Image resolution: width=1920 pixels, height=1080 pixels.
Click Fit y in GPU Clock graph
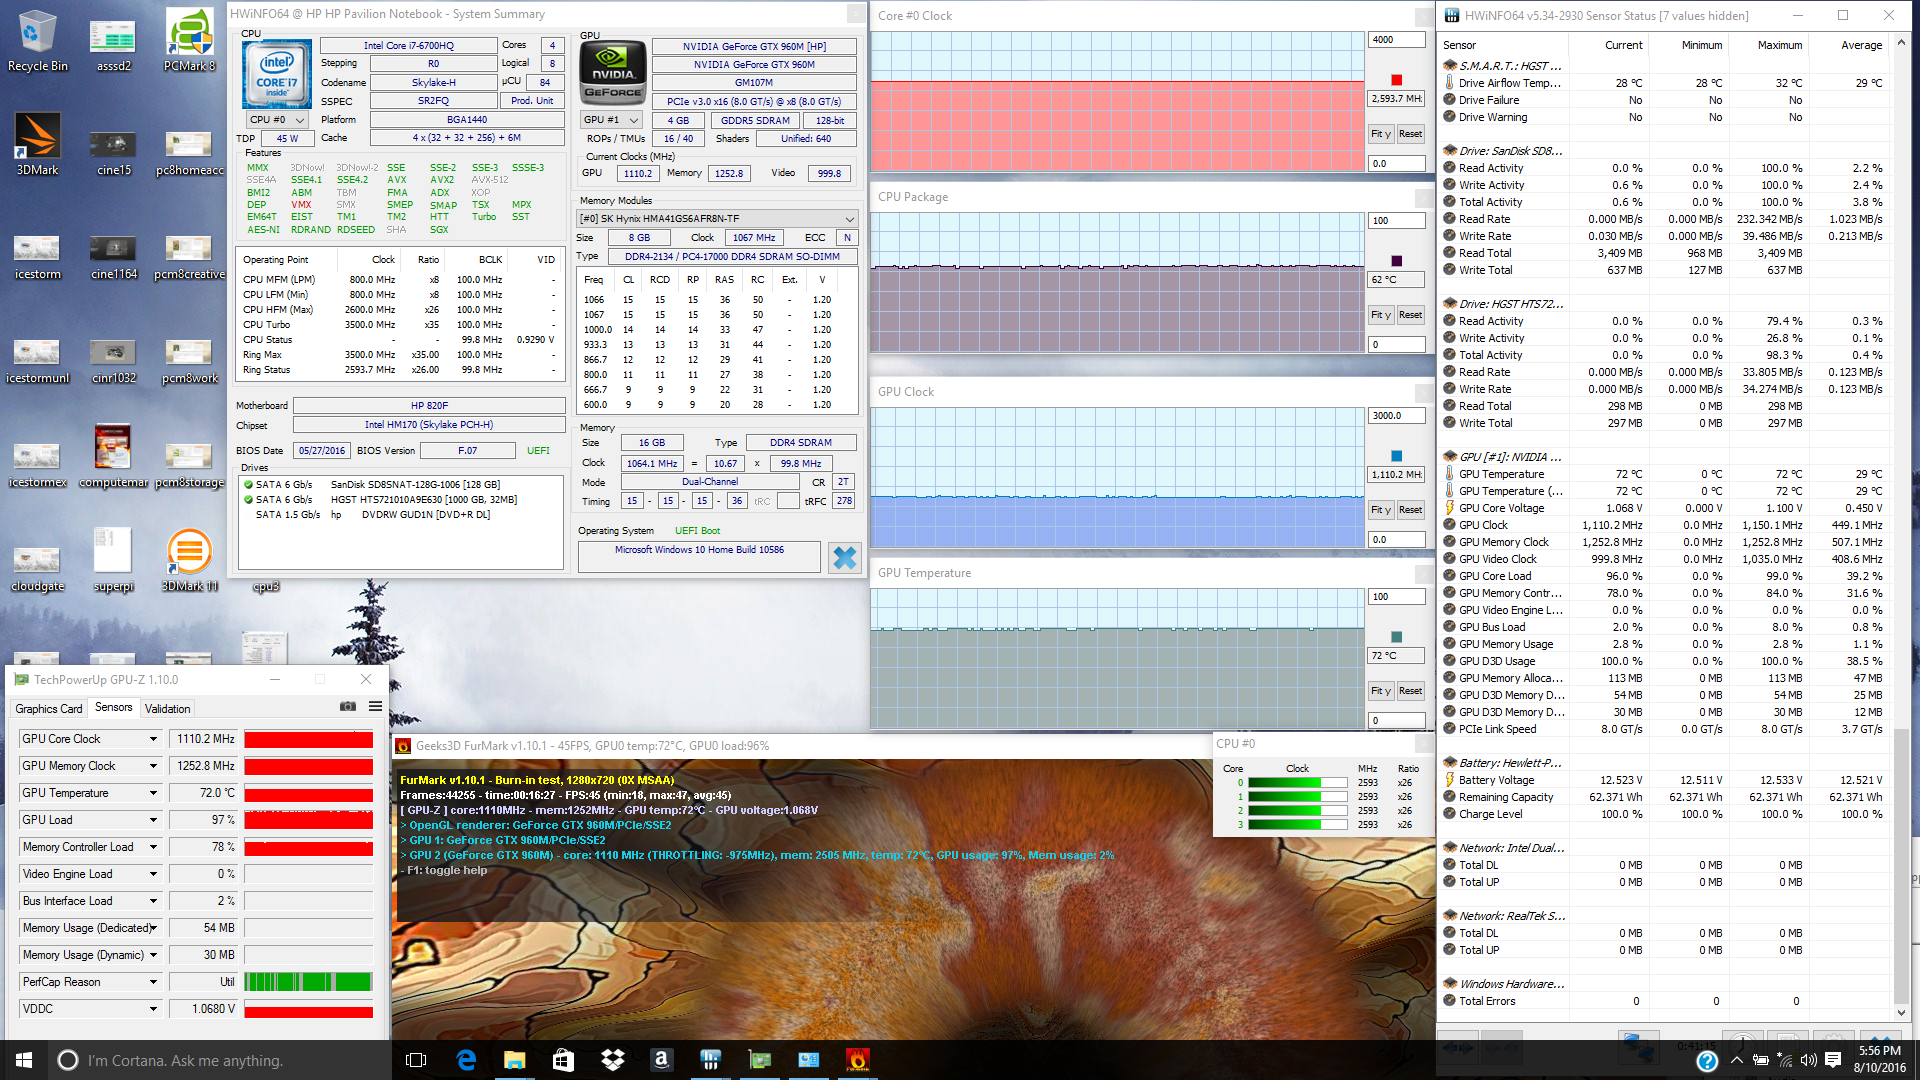point(1381,510)
